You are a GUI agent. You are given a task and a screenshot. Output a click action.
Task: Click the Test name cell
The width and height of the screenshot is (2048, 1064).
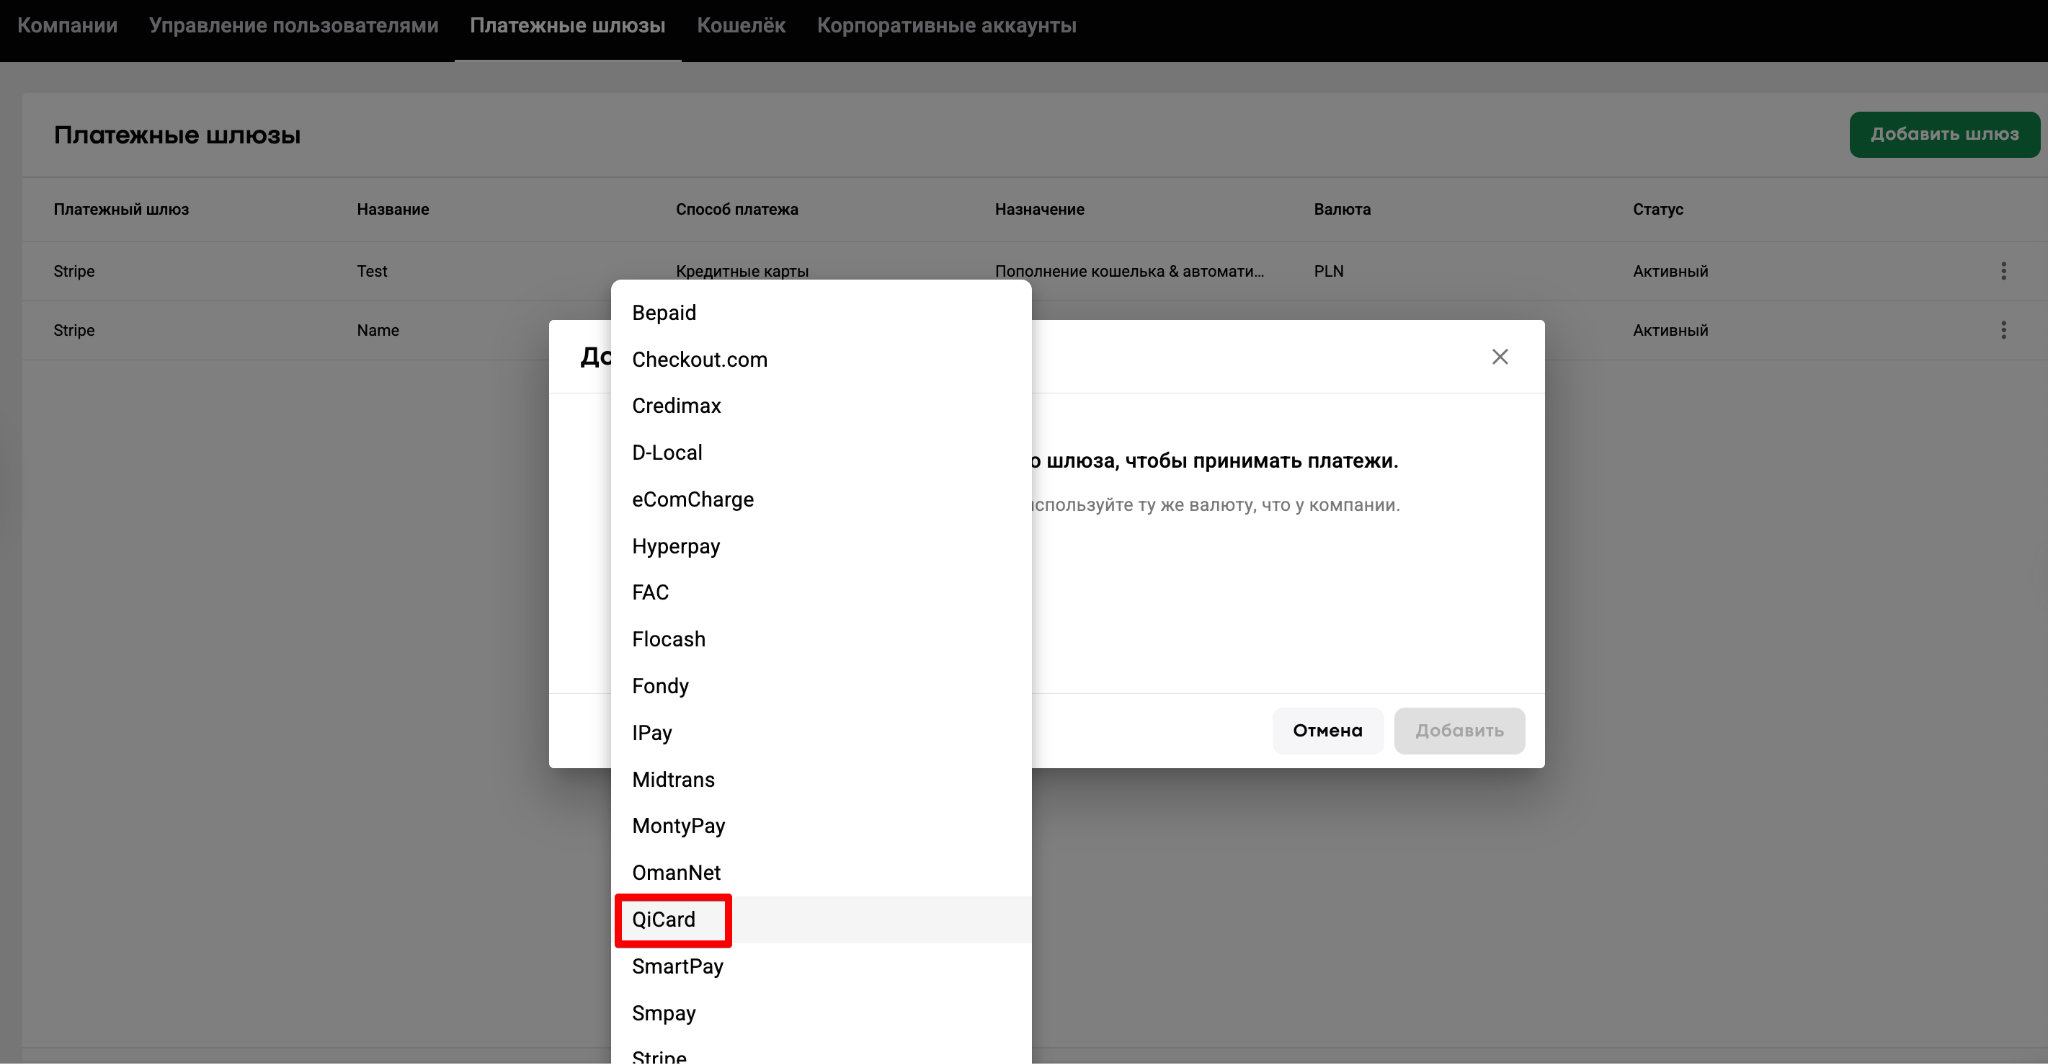click(x=372, y=271)
